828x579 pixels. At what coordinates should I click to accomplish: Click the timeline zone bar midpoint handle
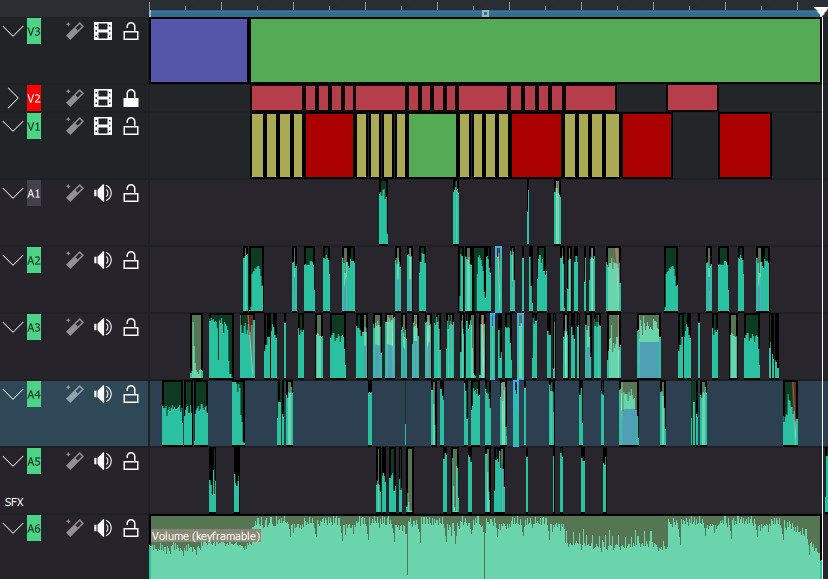point(485,13)
